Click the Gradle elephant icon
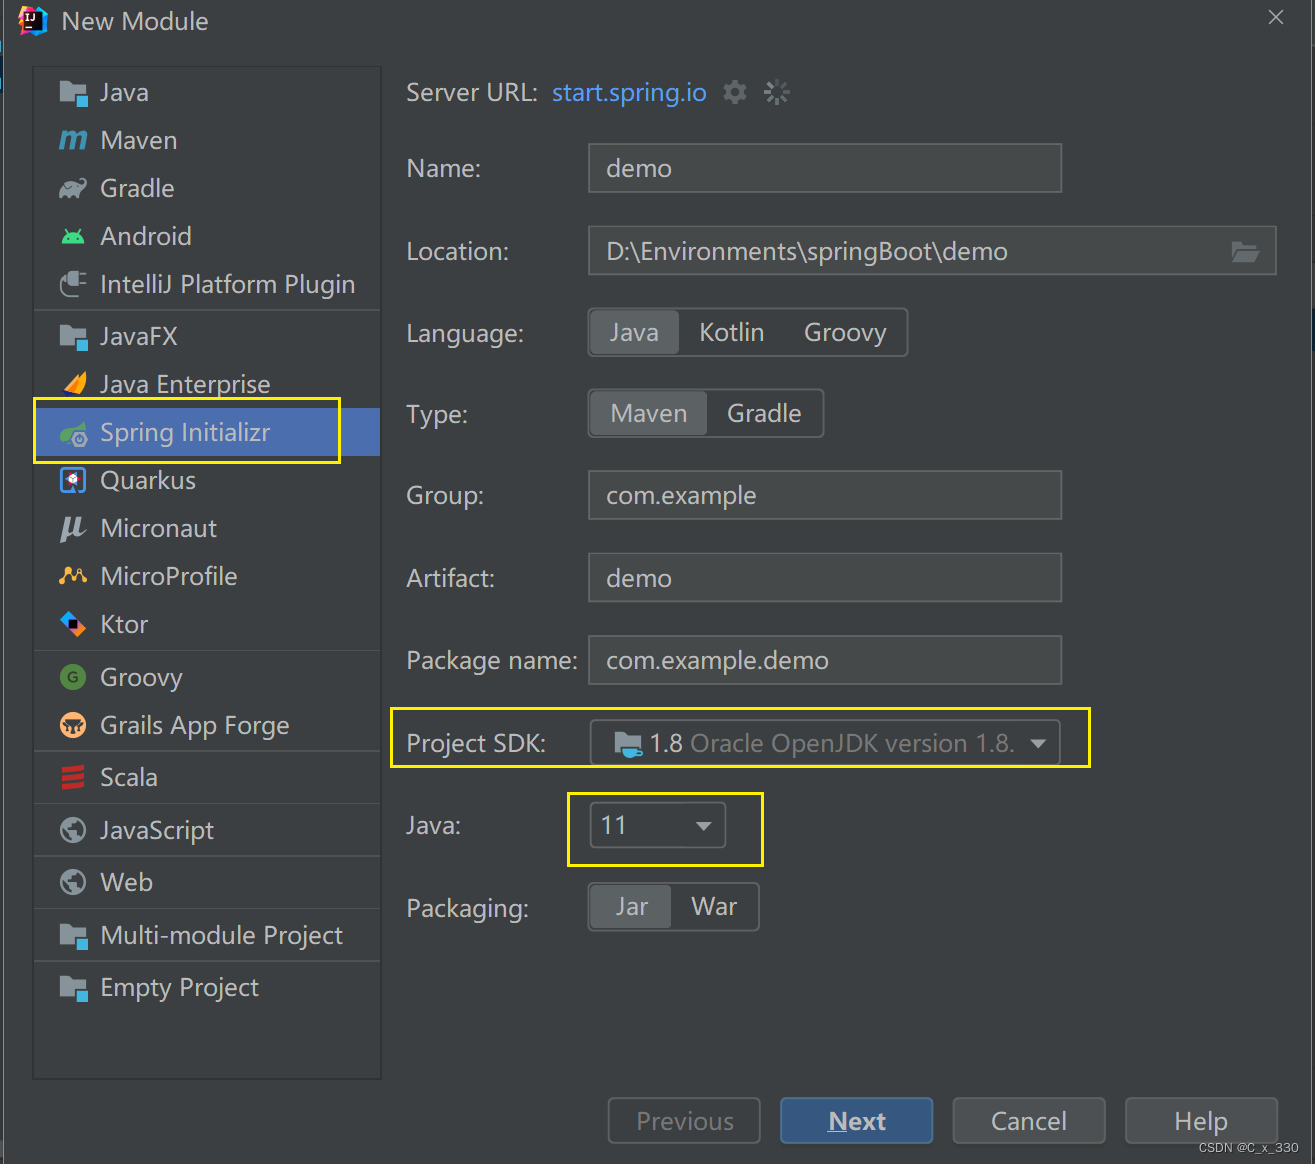The width and height of the screenshot is (1315, 1164). point(73,188)
